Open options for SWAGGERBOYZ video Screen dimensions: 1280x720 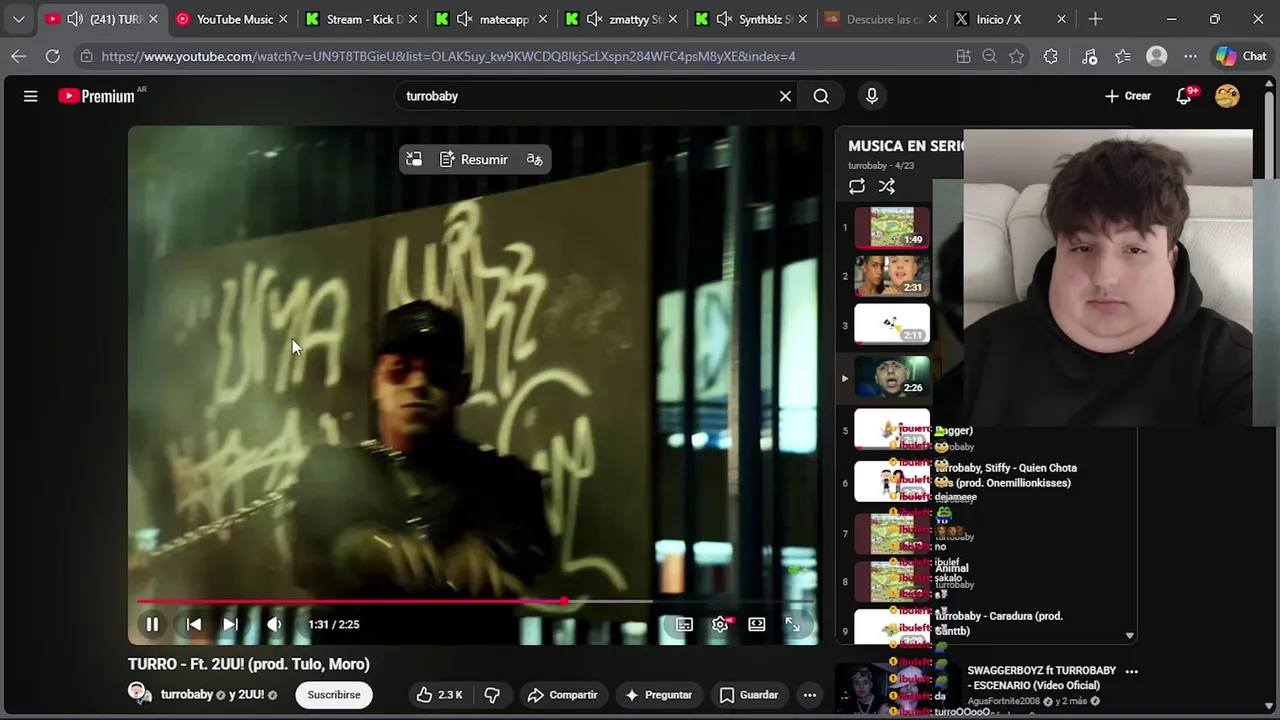pos(1131,672)
